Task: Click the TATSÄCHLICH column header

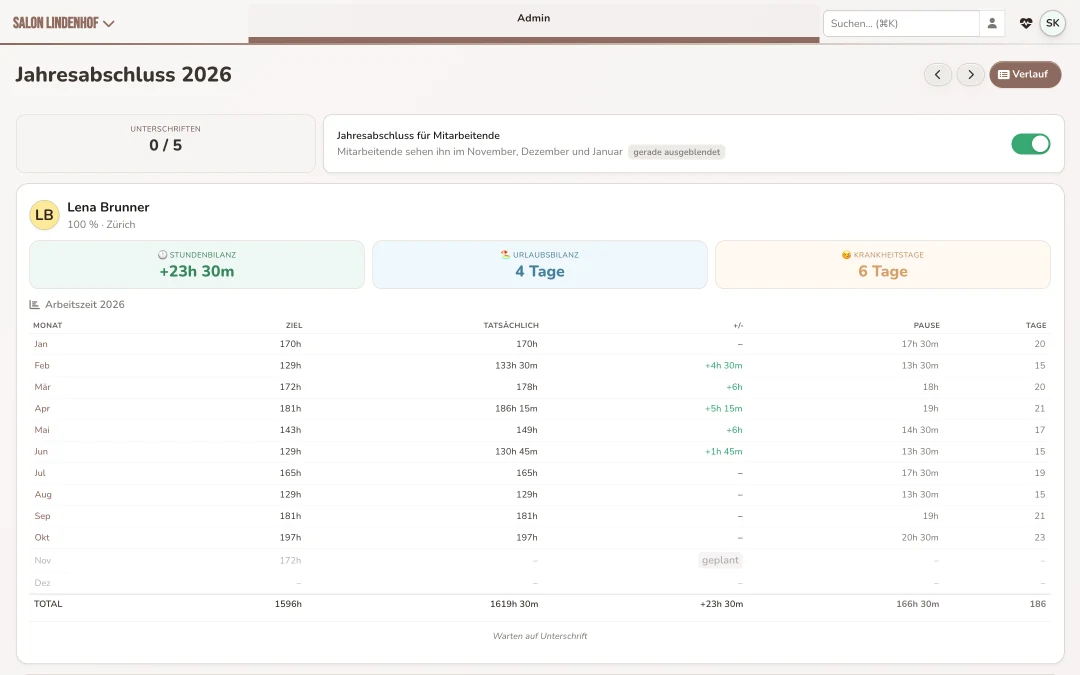Action: point(511,325)
